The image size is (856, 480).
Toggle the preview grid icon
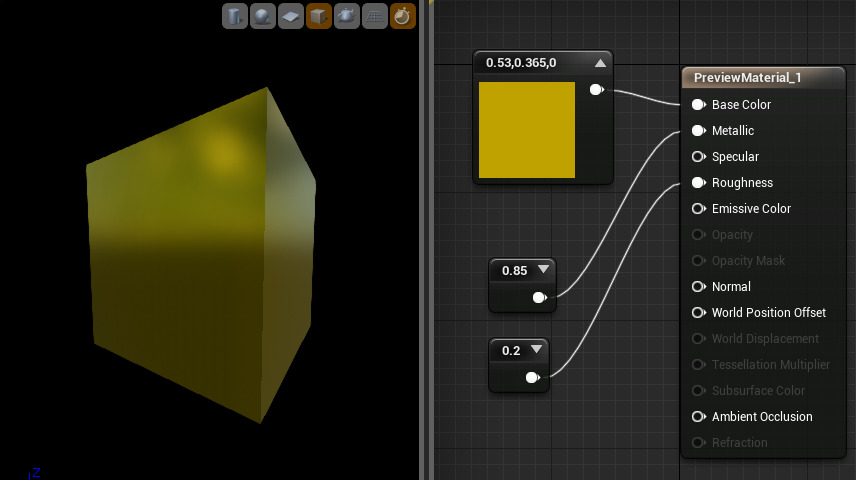tap(374, 16)
